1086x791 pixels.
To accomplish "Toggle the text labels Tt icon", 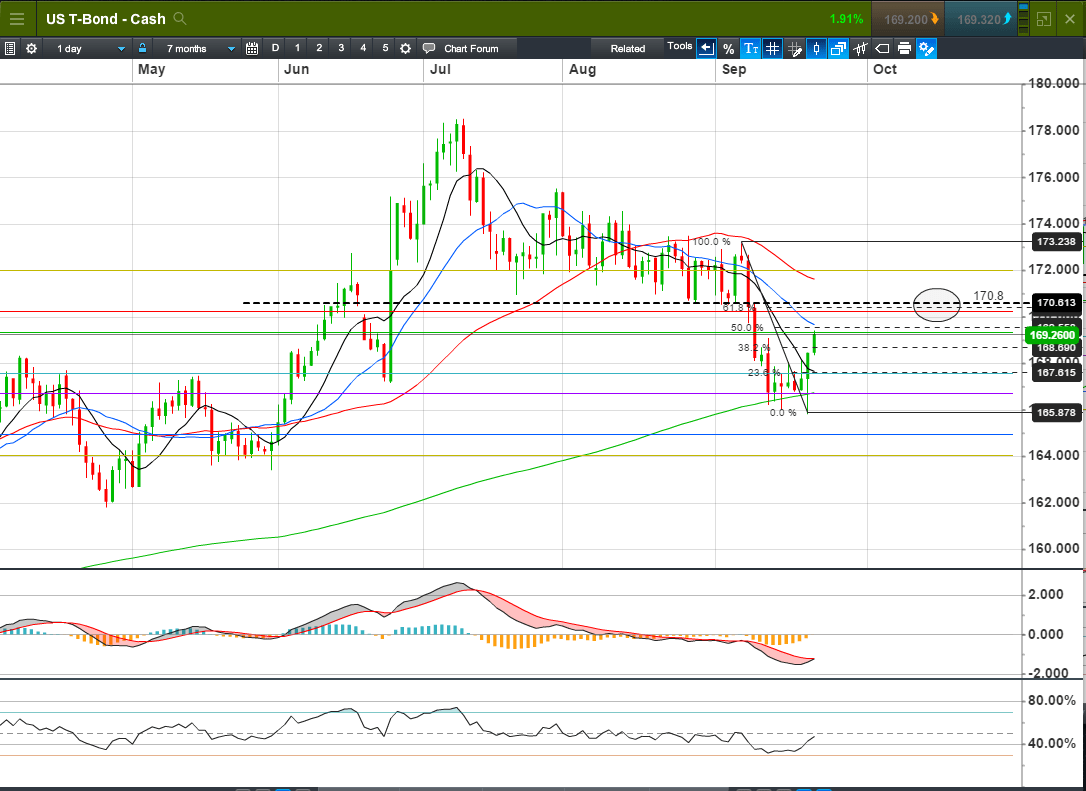I will tap(751, 48).
